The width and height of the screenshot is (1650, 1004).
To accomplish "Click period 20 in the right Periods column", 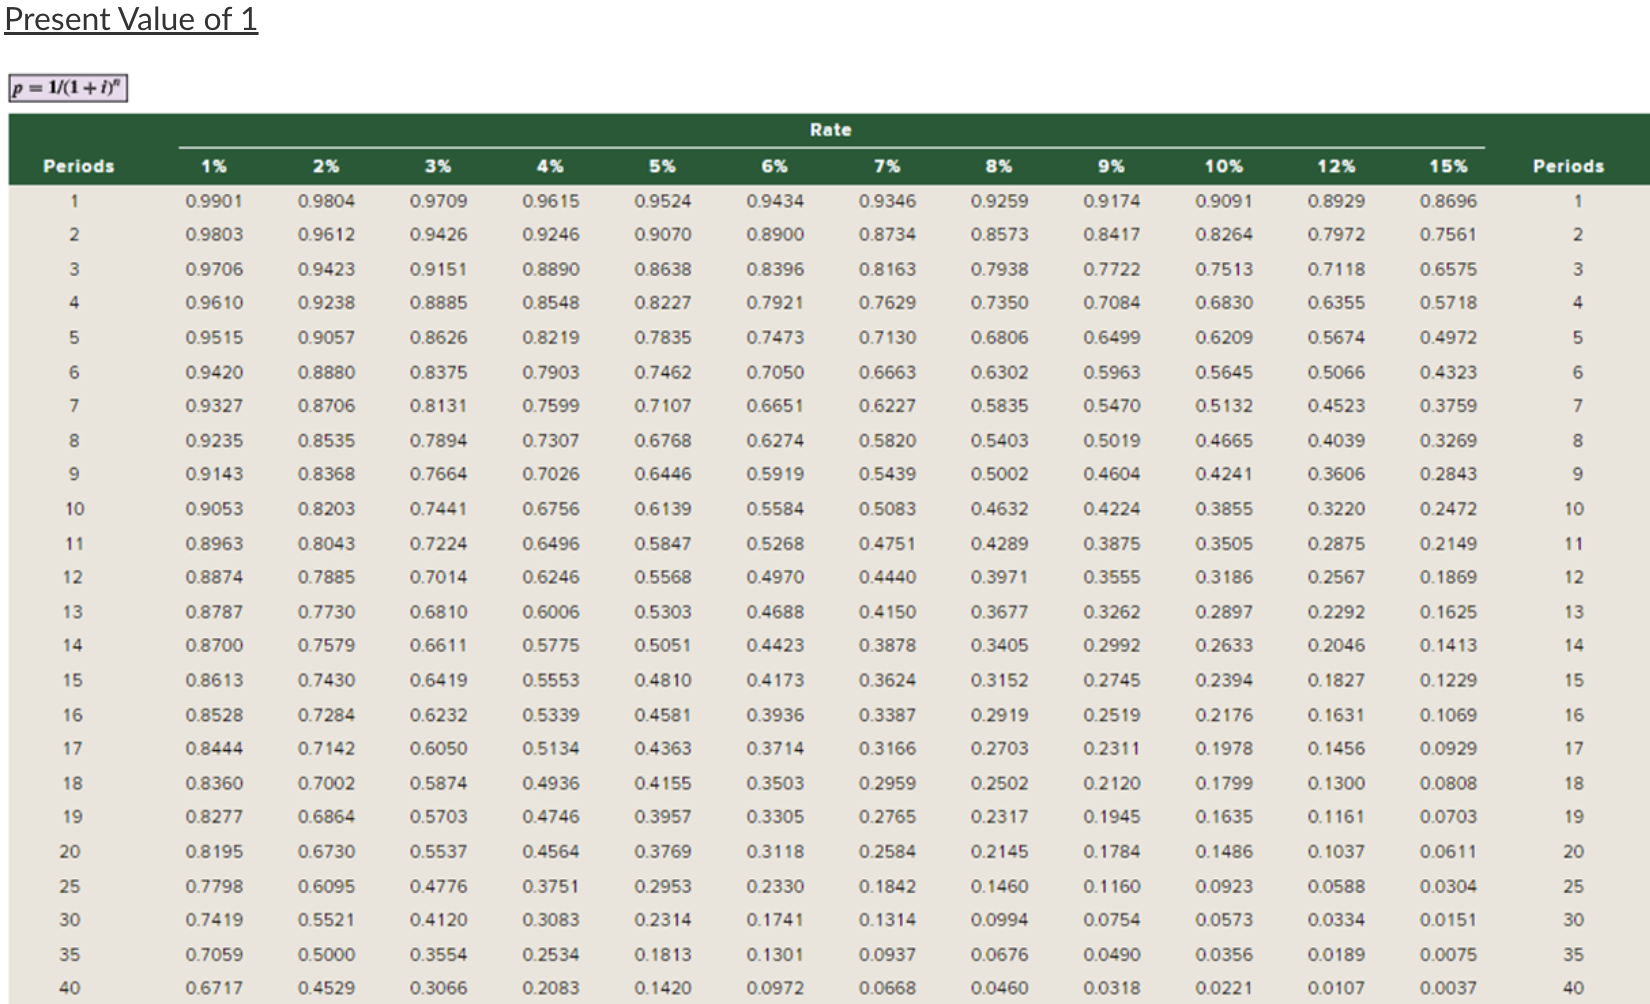I will pyautogui.click(x=1574, y=851).
